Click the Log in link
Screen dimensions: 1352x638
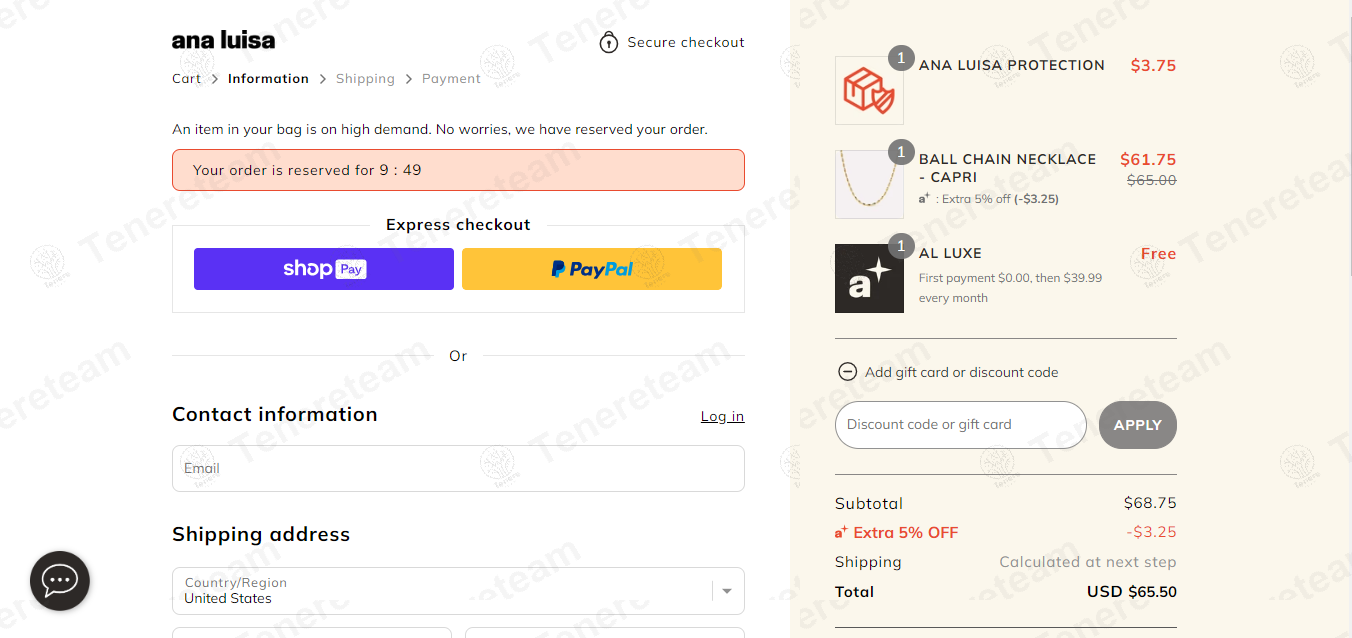click(722, 416)
